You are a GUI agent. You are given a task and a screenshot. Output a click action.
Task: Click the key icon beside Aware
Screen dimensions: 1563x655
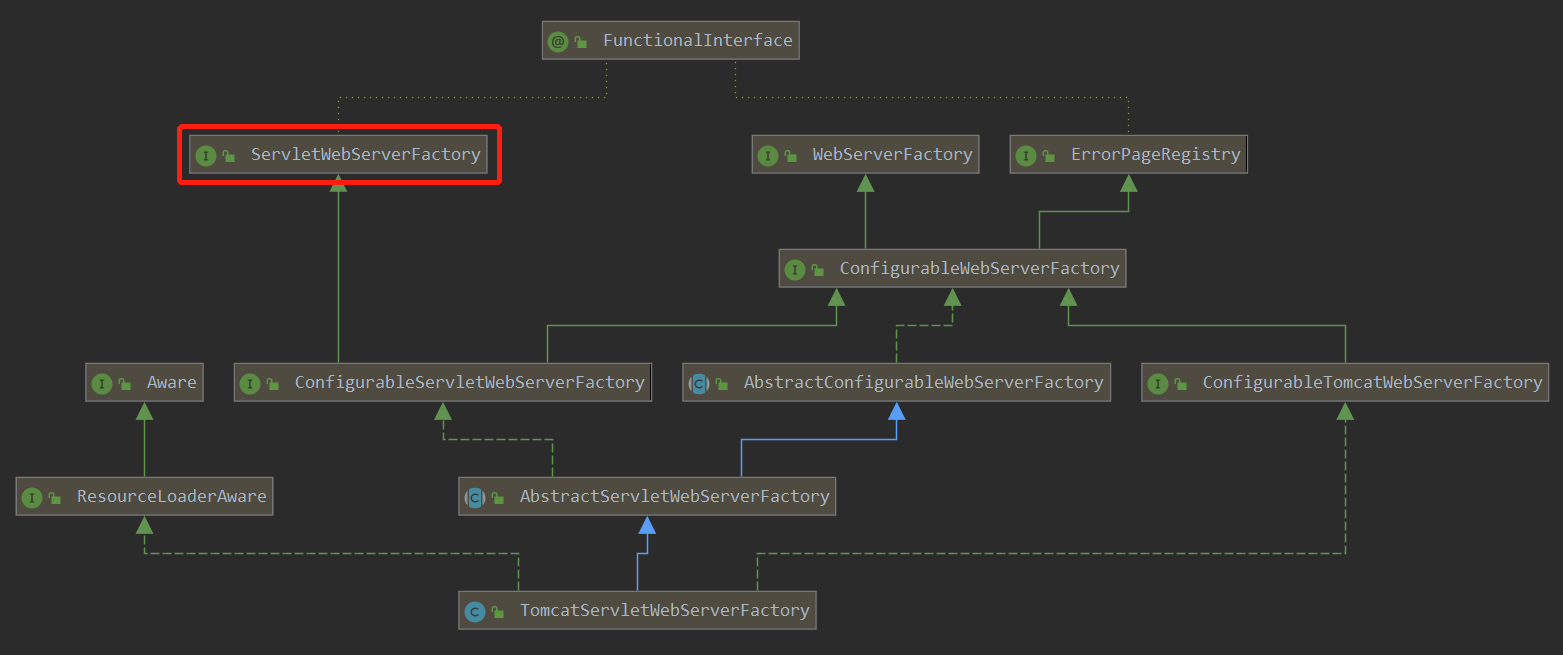click(122, 382)
